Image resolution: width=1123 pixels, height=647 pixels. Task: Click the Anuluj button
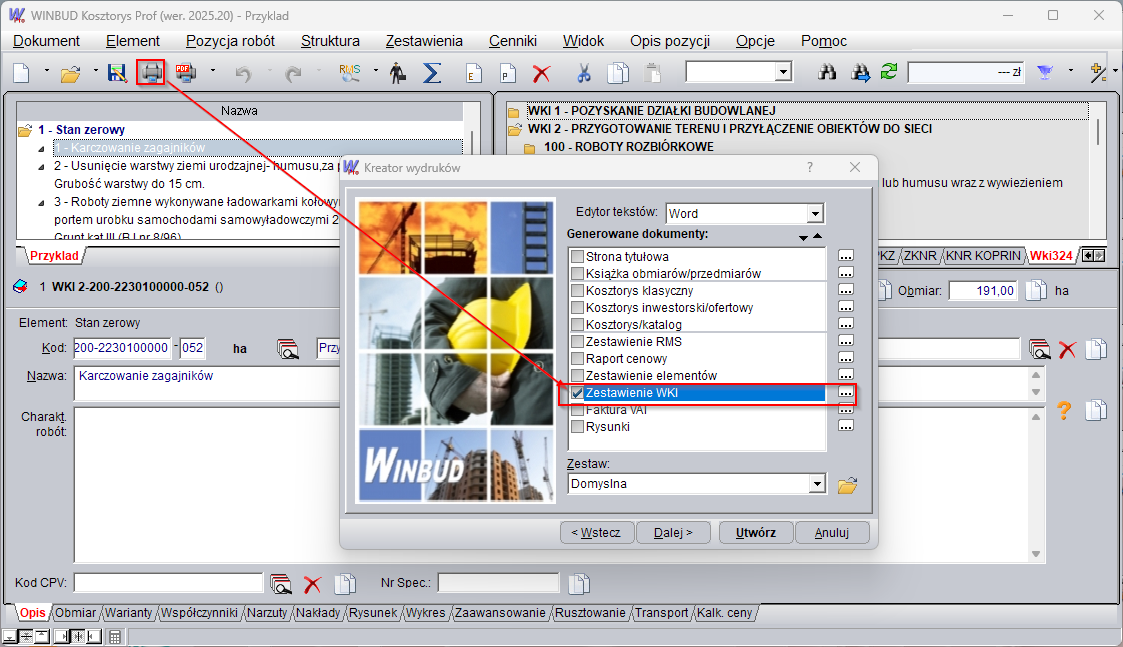[x=832, y=533]
